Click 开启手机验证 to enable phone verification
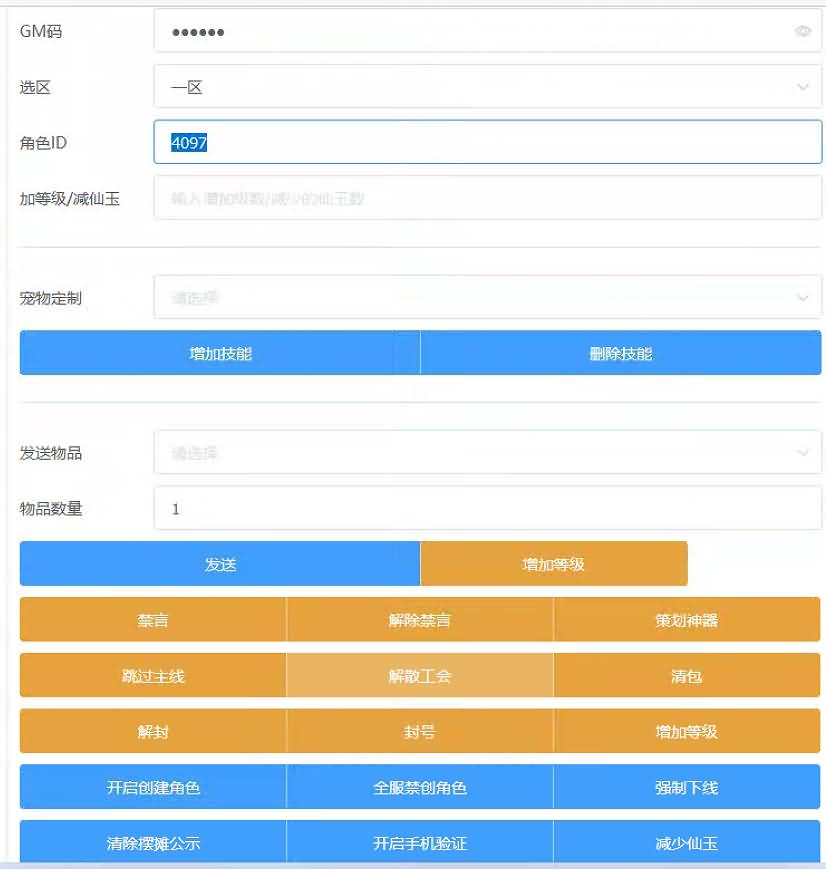826x869 pixels. click(x=419, y=843)
